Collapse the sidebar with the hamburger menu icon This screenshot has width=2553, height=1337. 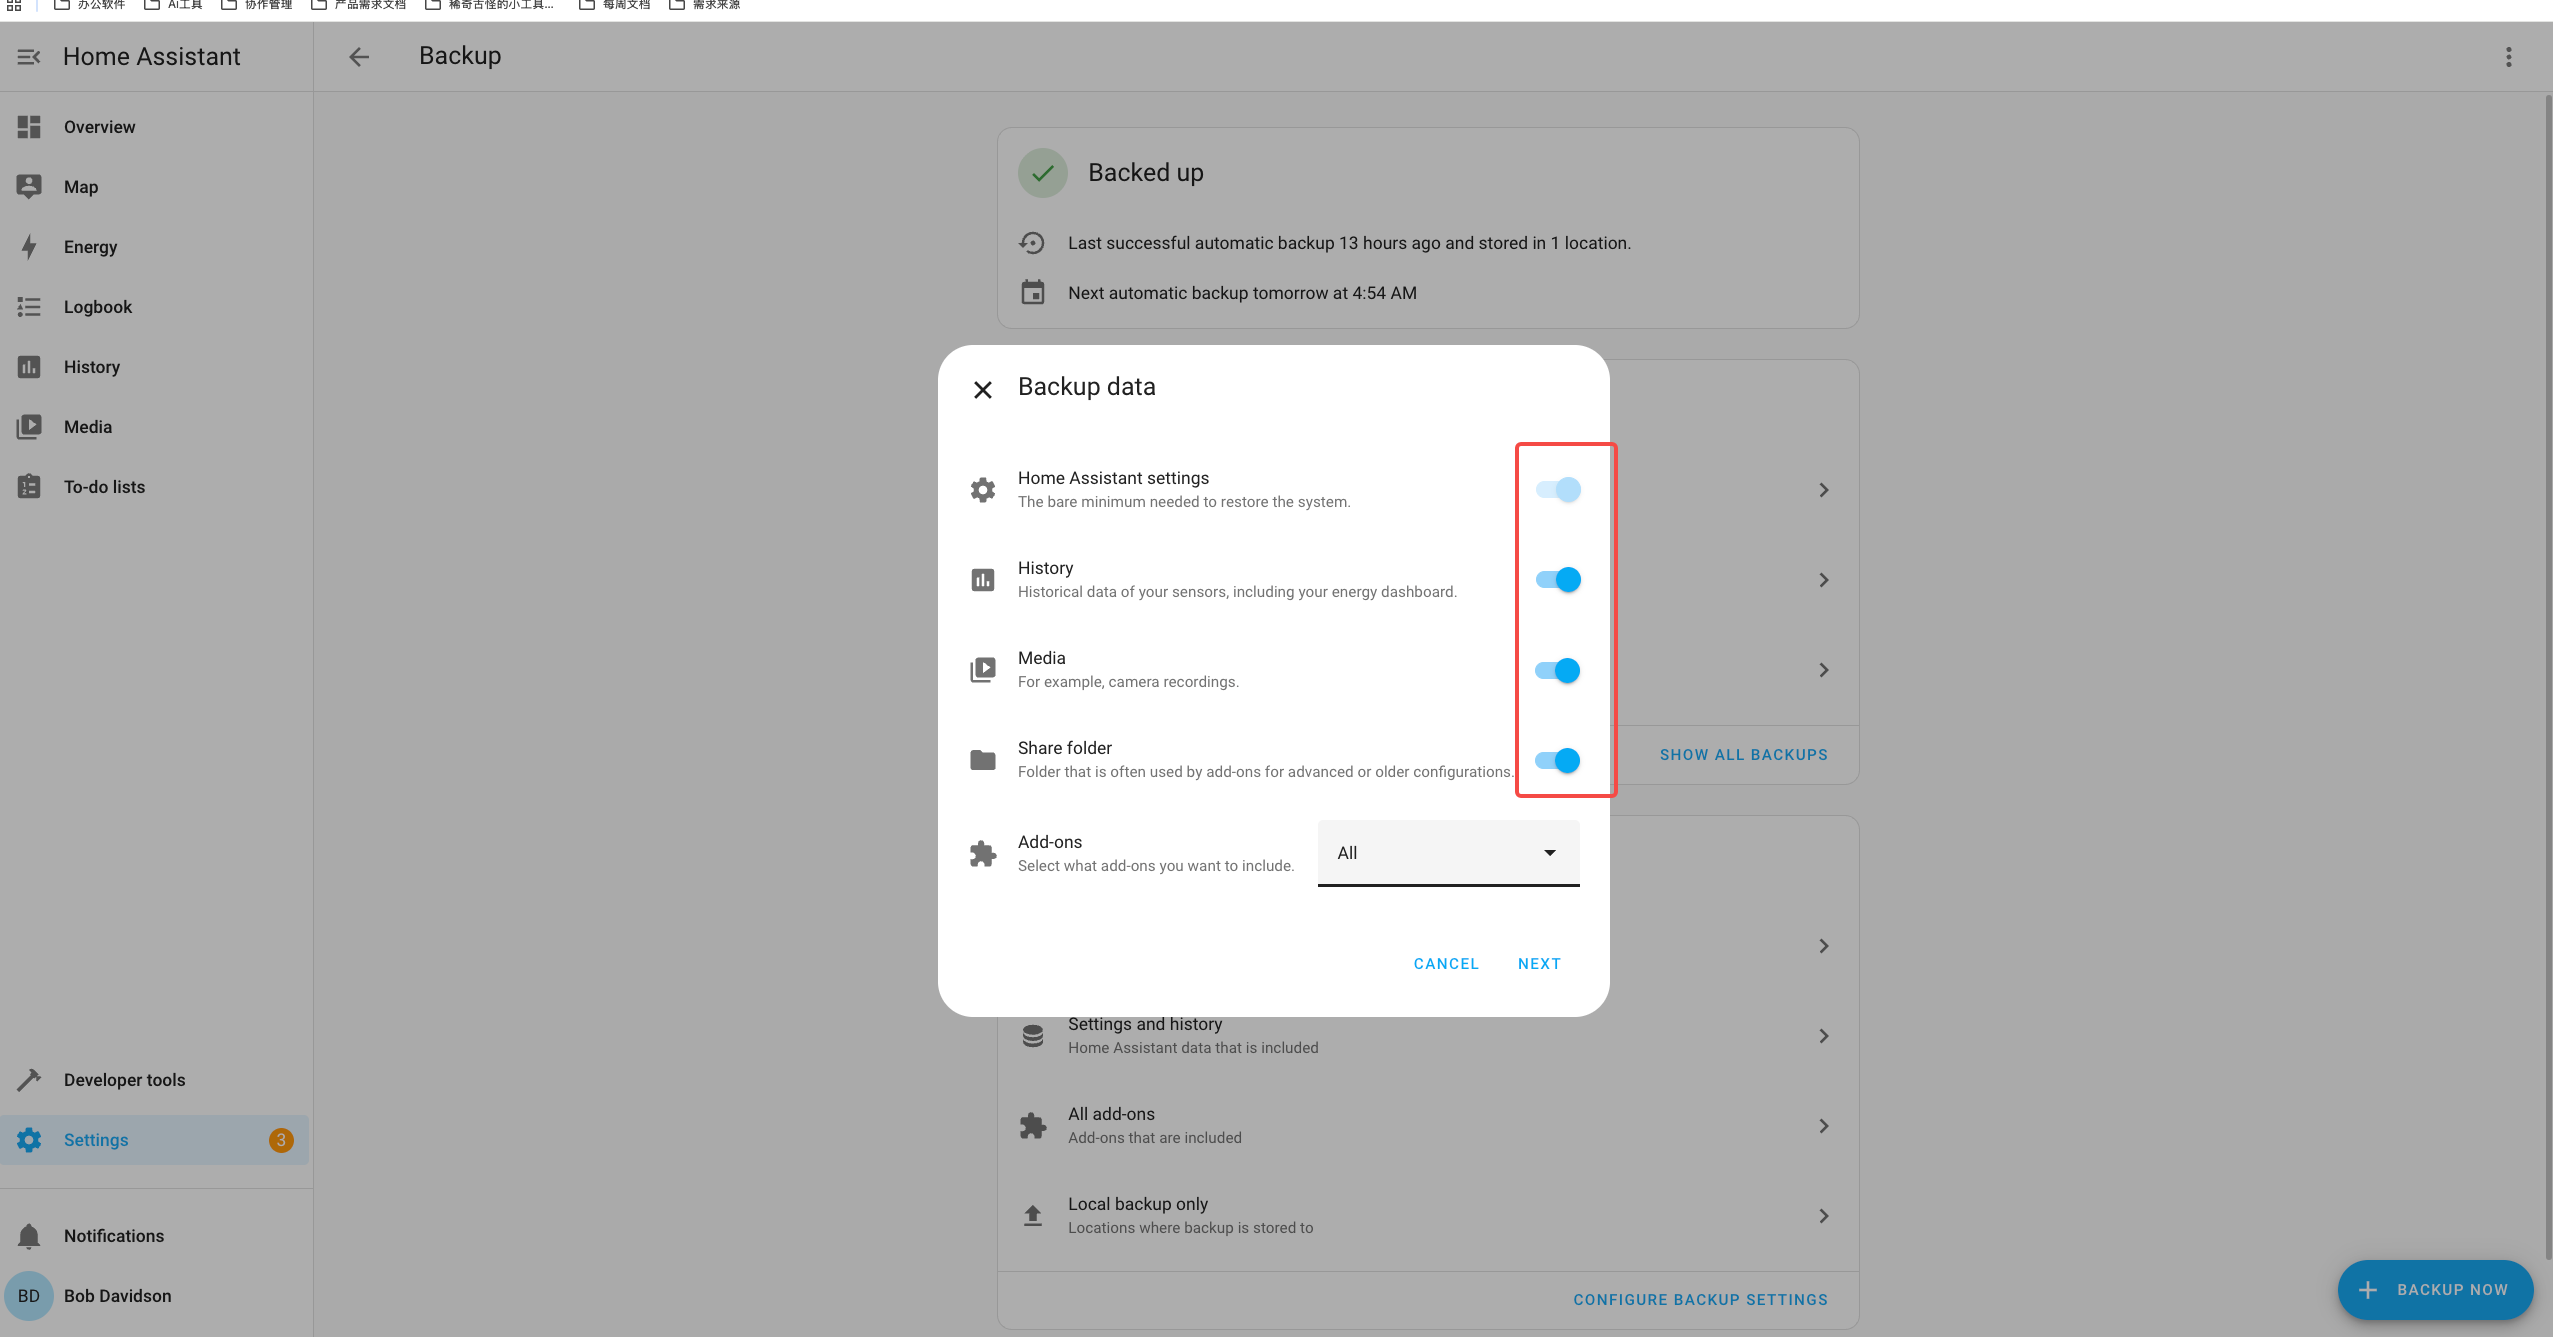point(29,57)
